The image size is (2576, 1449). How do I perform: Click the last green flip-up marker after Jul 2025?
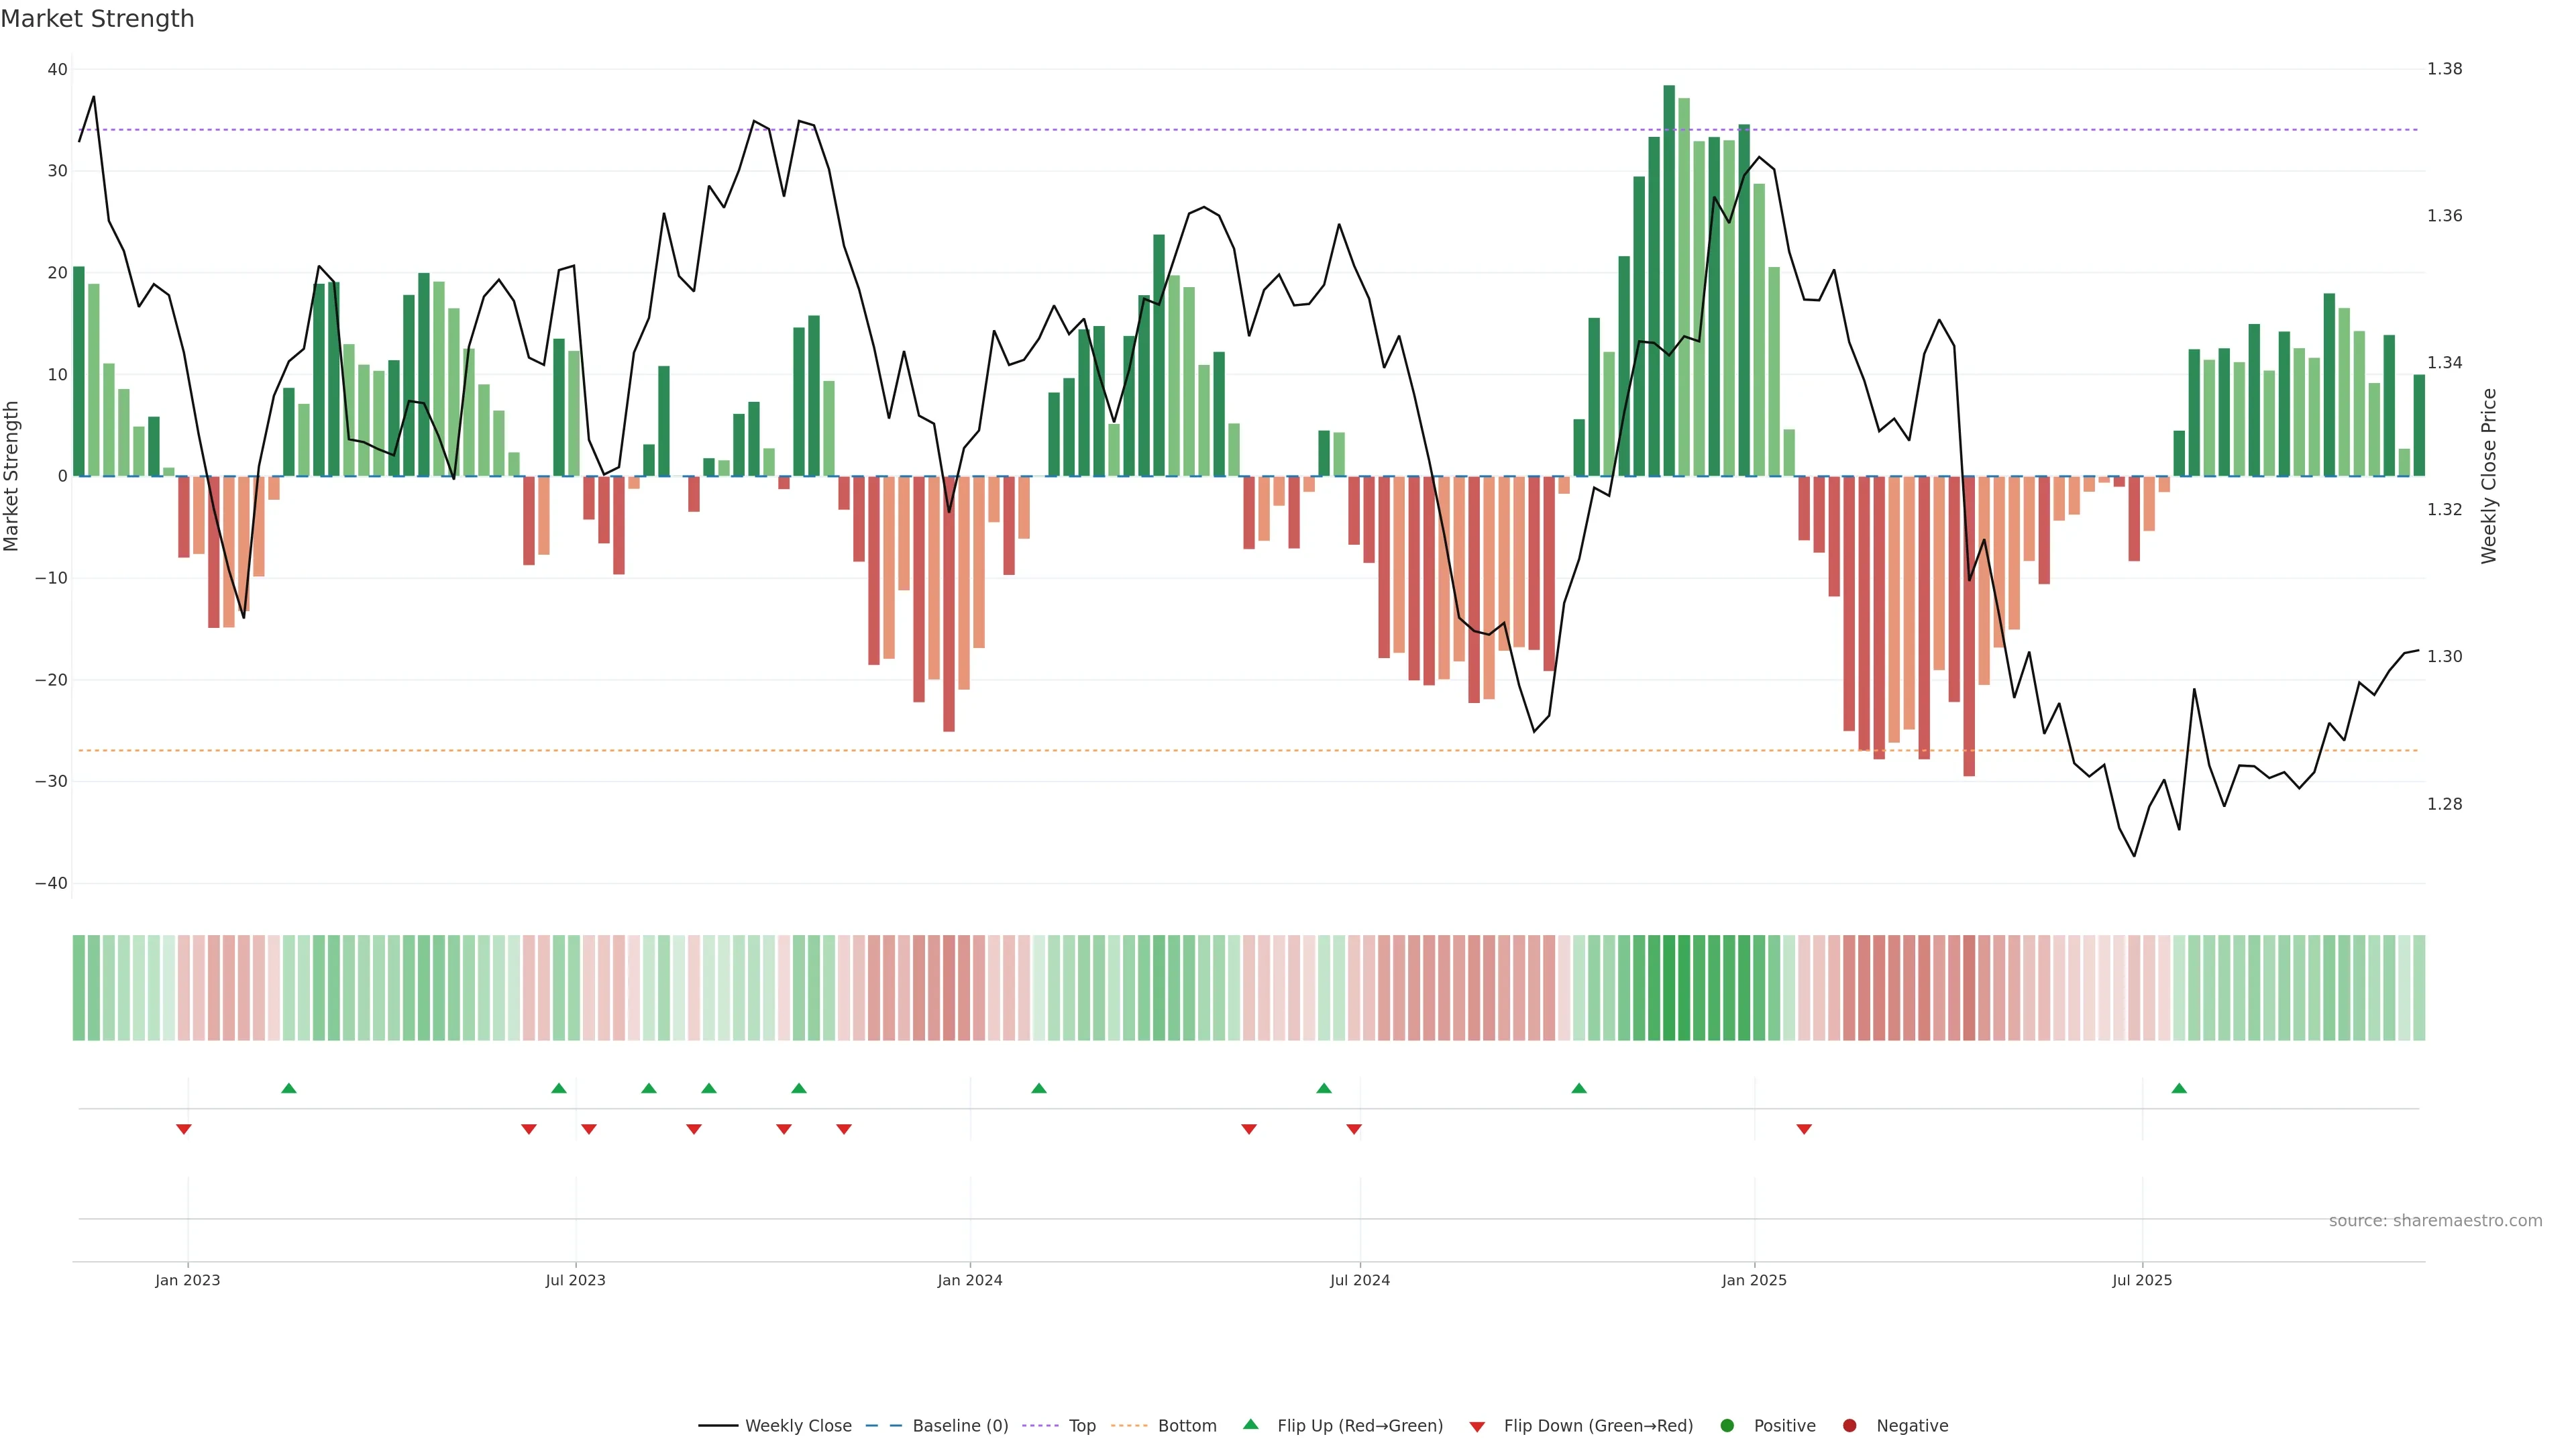[x=2179, y=1088]
